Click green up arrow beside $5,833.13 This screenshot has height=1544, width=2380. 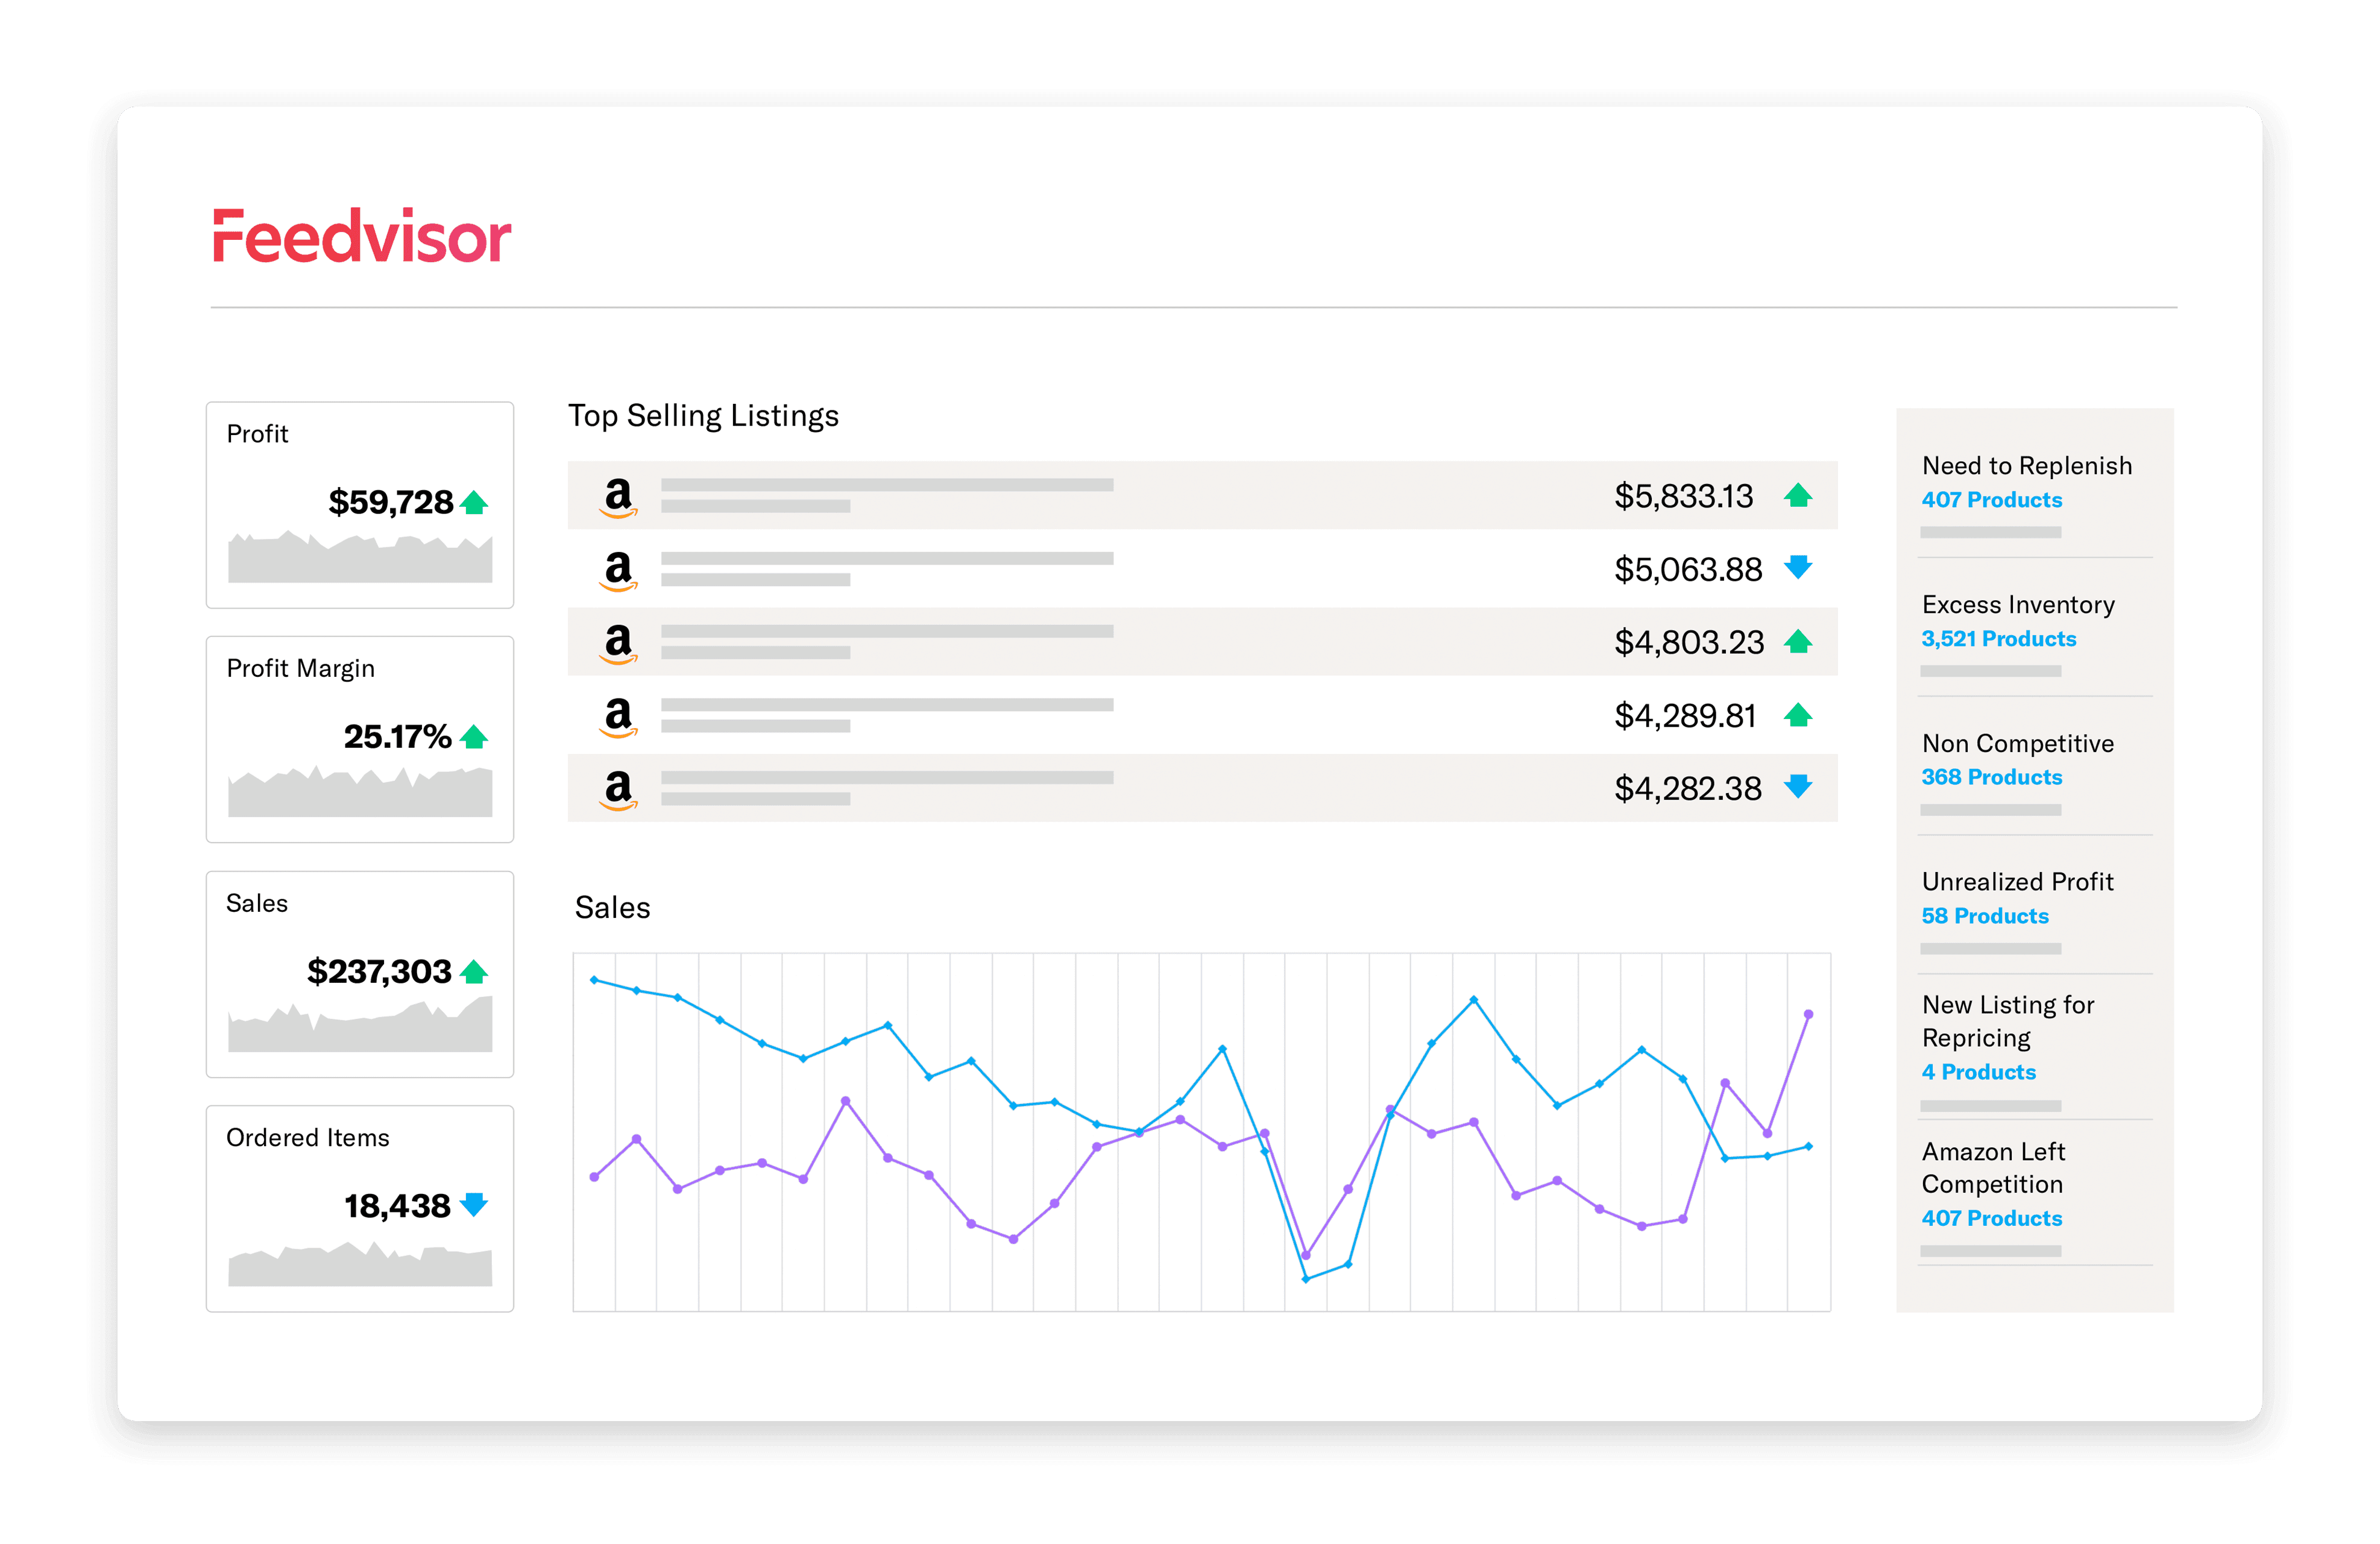1797,495
